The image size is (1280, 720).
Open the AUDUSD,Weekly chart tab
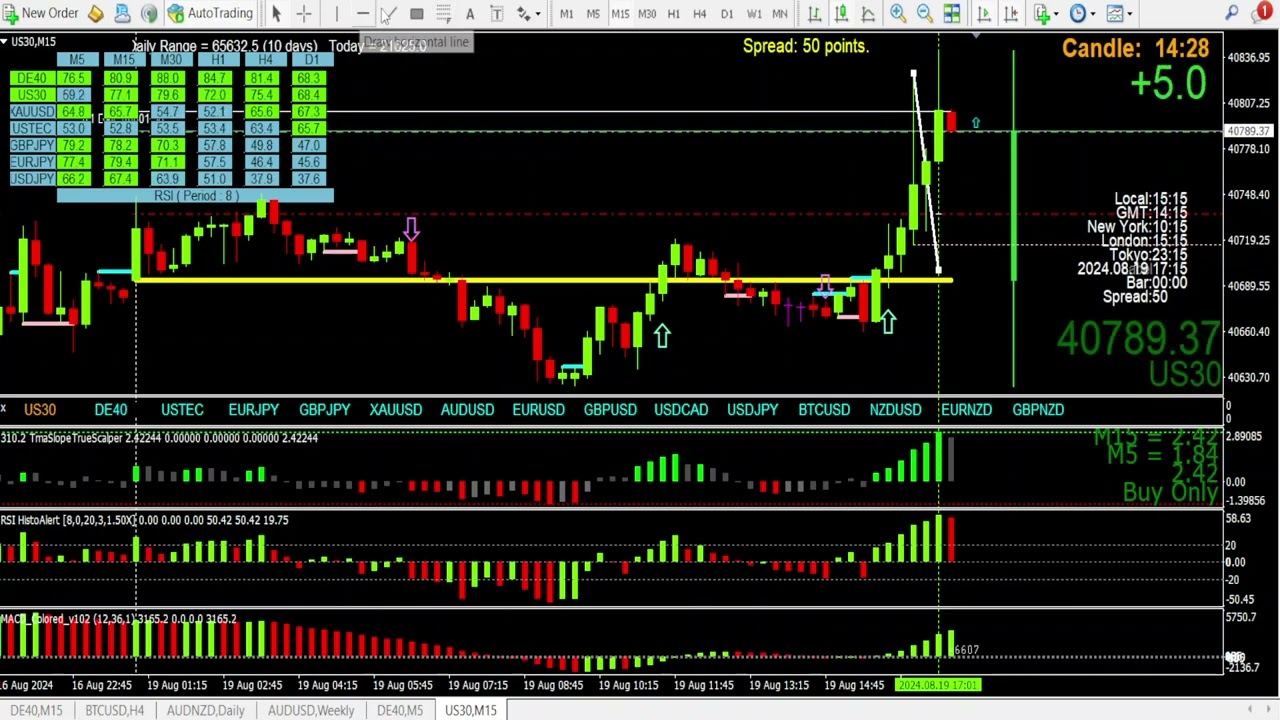(x=311, y=710)
